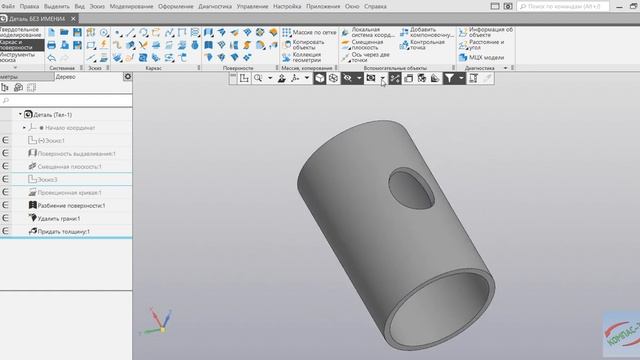Toggle visibility of Эскиз:3 row

coord(5,179)
